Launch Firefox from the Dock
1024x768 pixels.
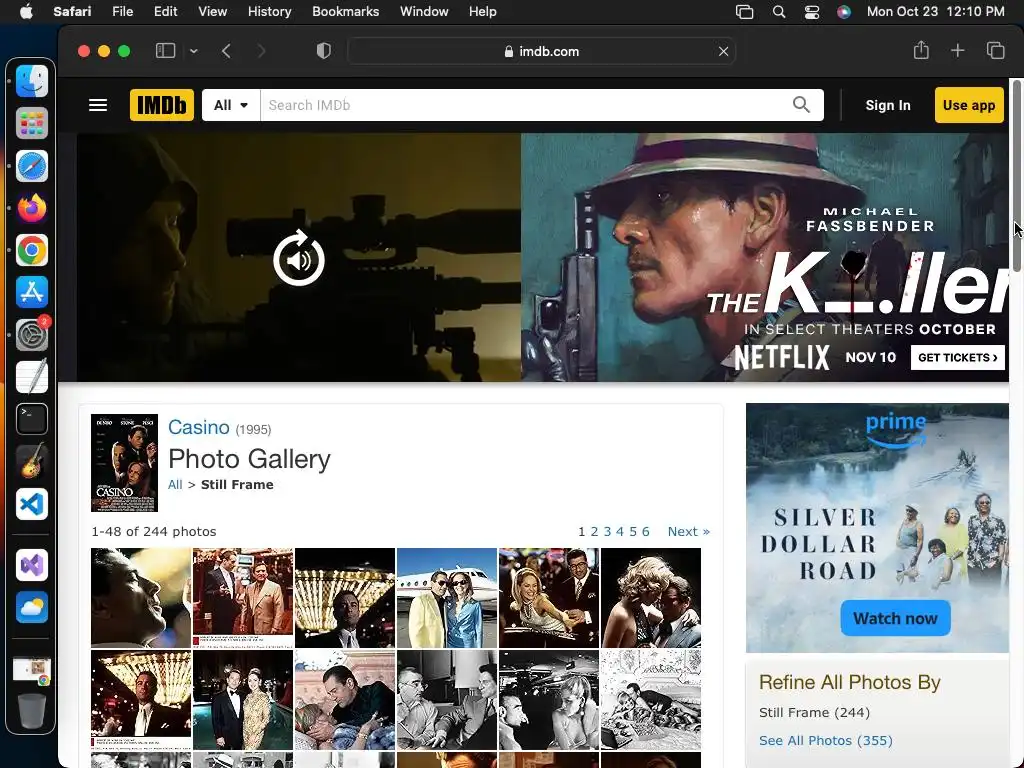click(x=32, y=208)
